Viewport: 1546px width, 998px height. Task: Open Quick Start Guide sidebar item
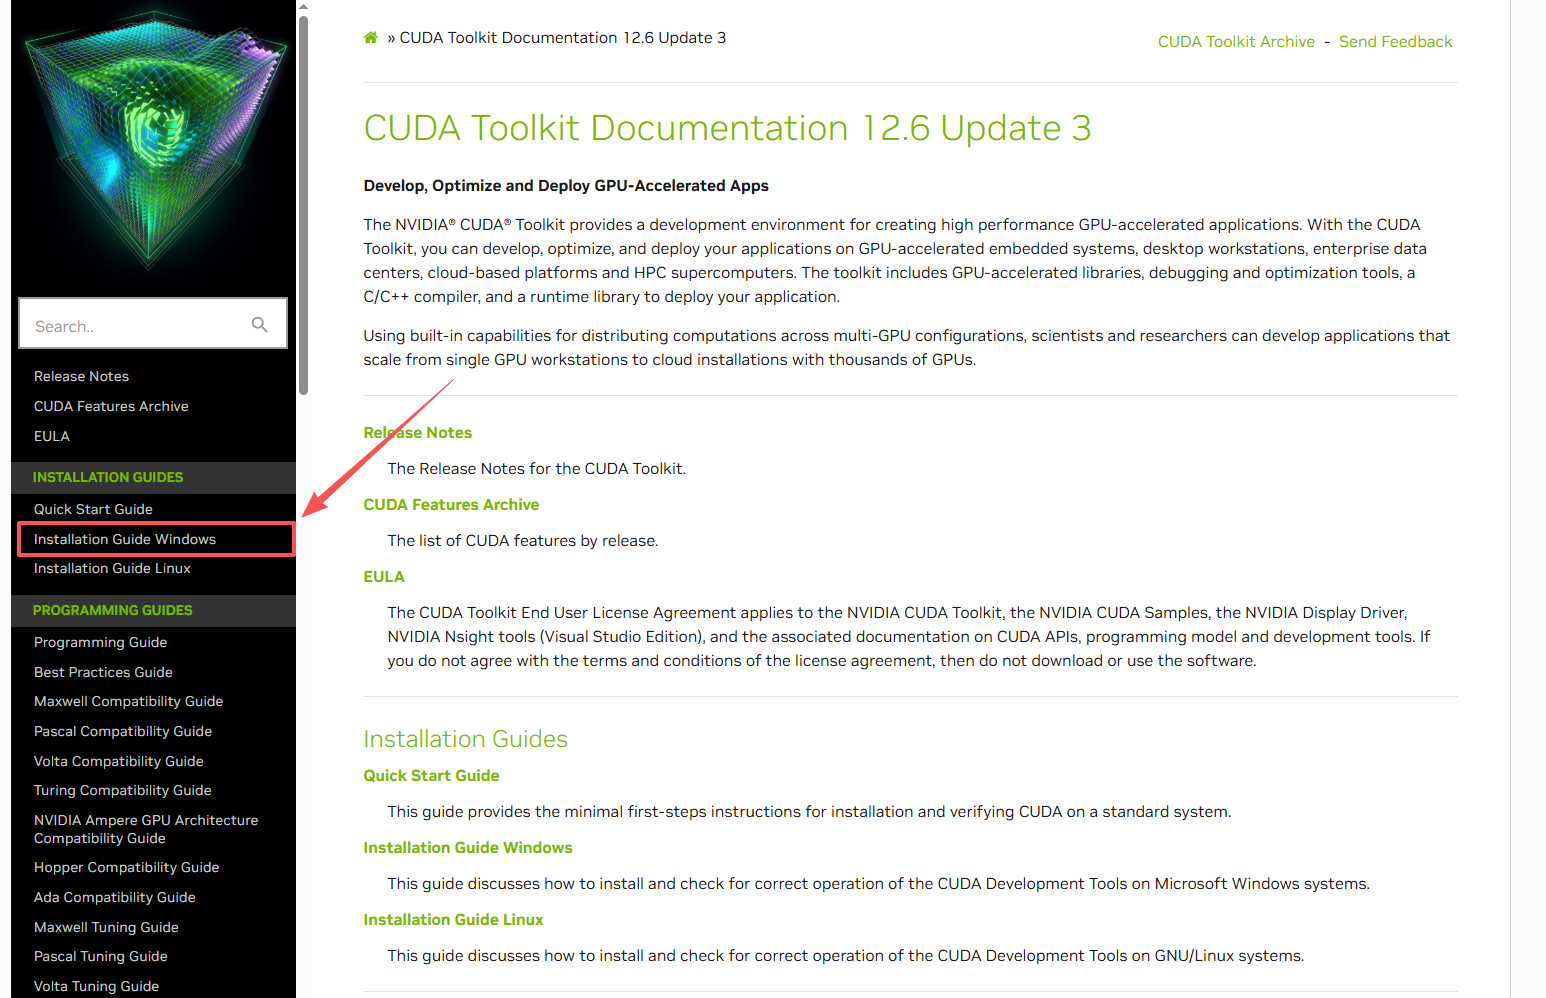pyautogui.click(x=93, y=510)
